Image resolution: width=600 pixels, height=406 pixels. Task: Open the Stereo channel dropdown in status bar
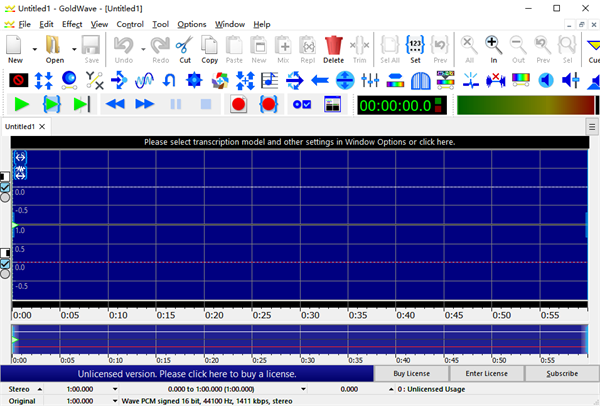(39, 387)
